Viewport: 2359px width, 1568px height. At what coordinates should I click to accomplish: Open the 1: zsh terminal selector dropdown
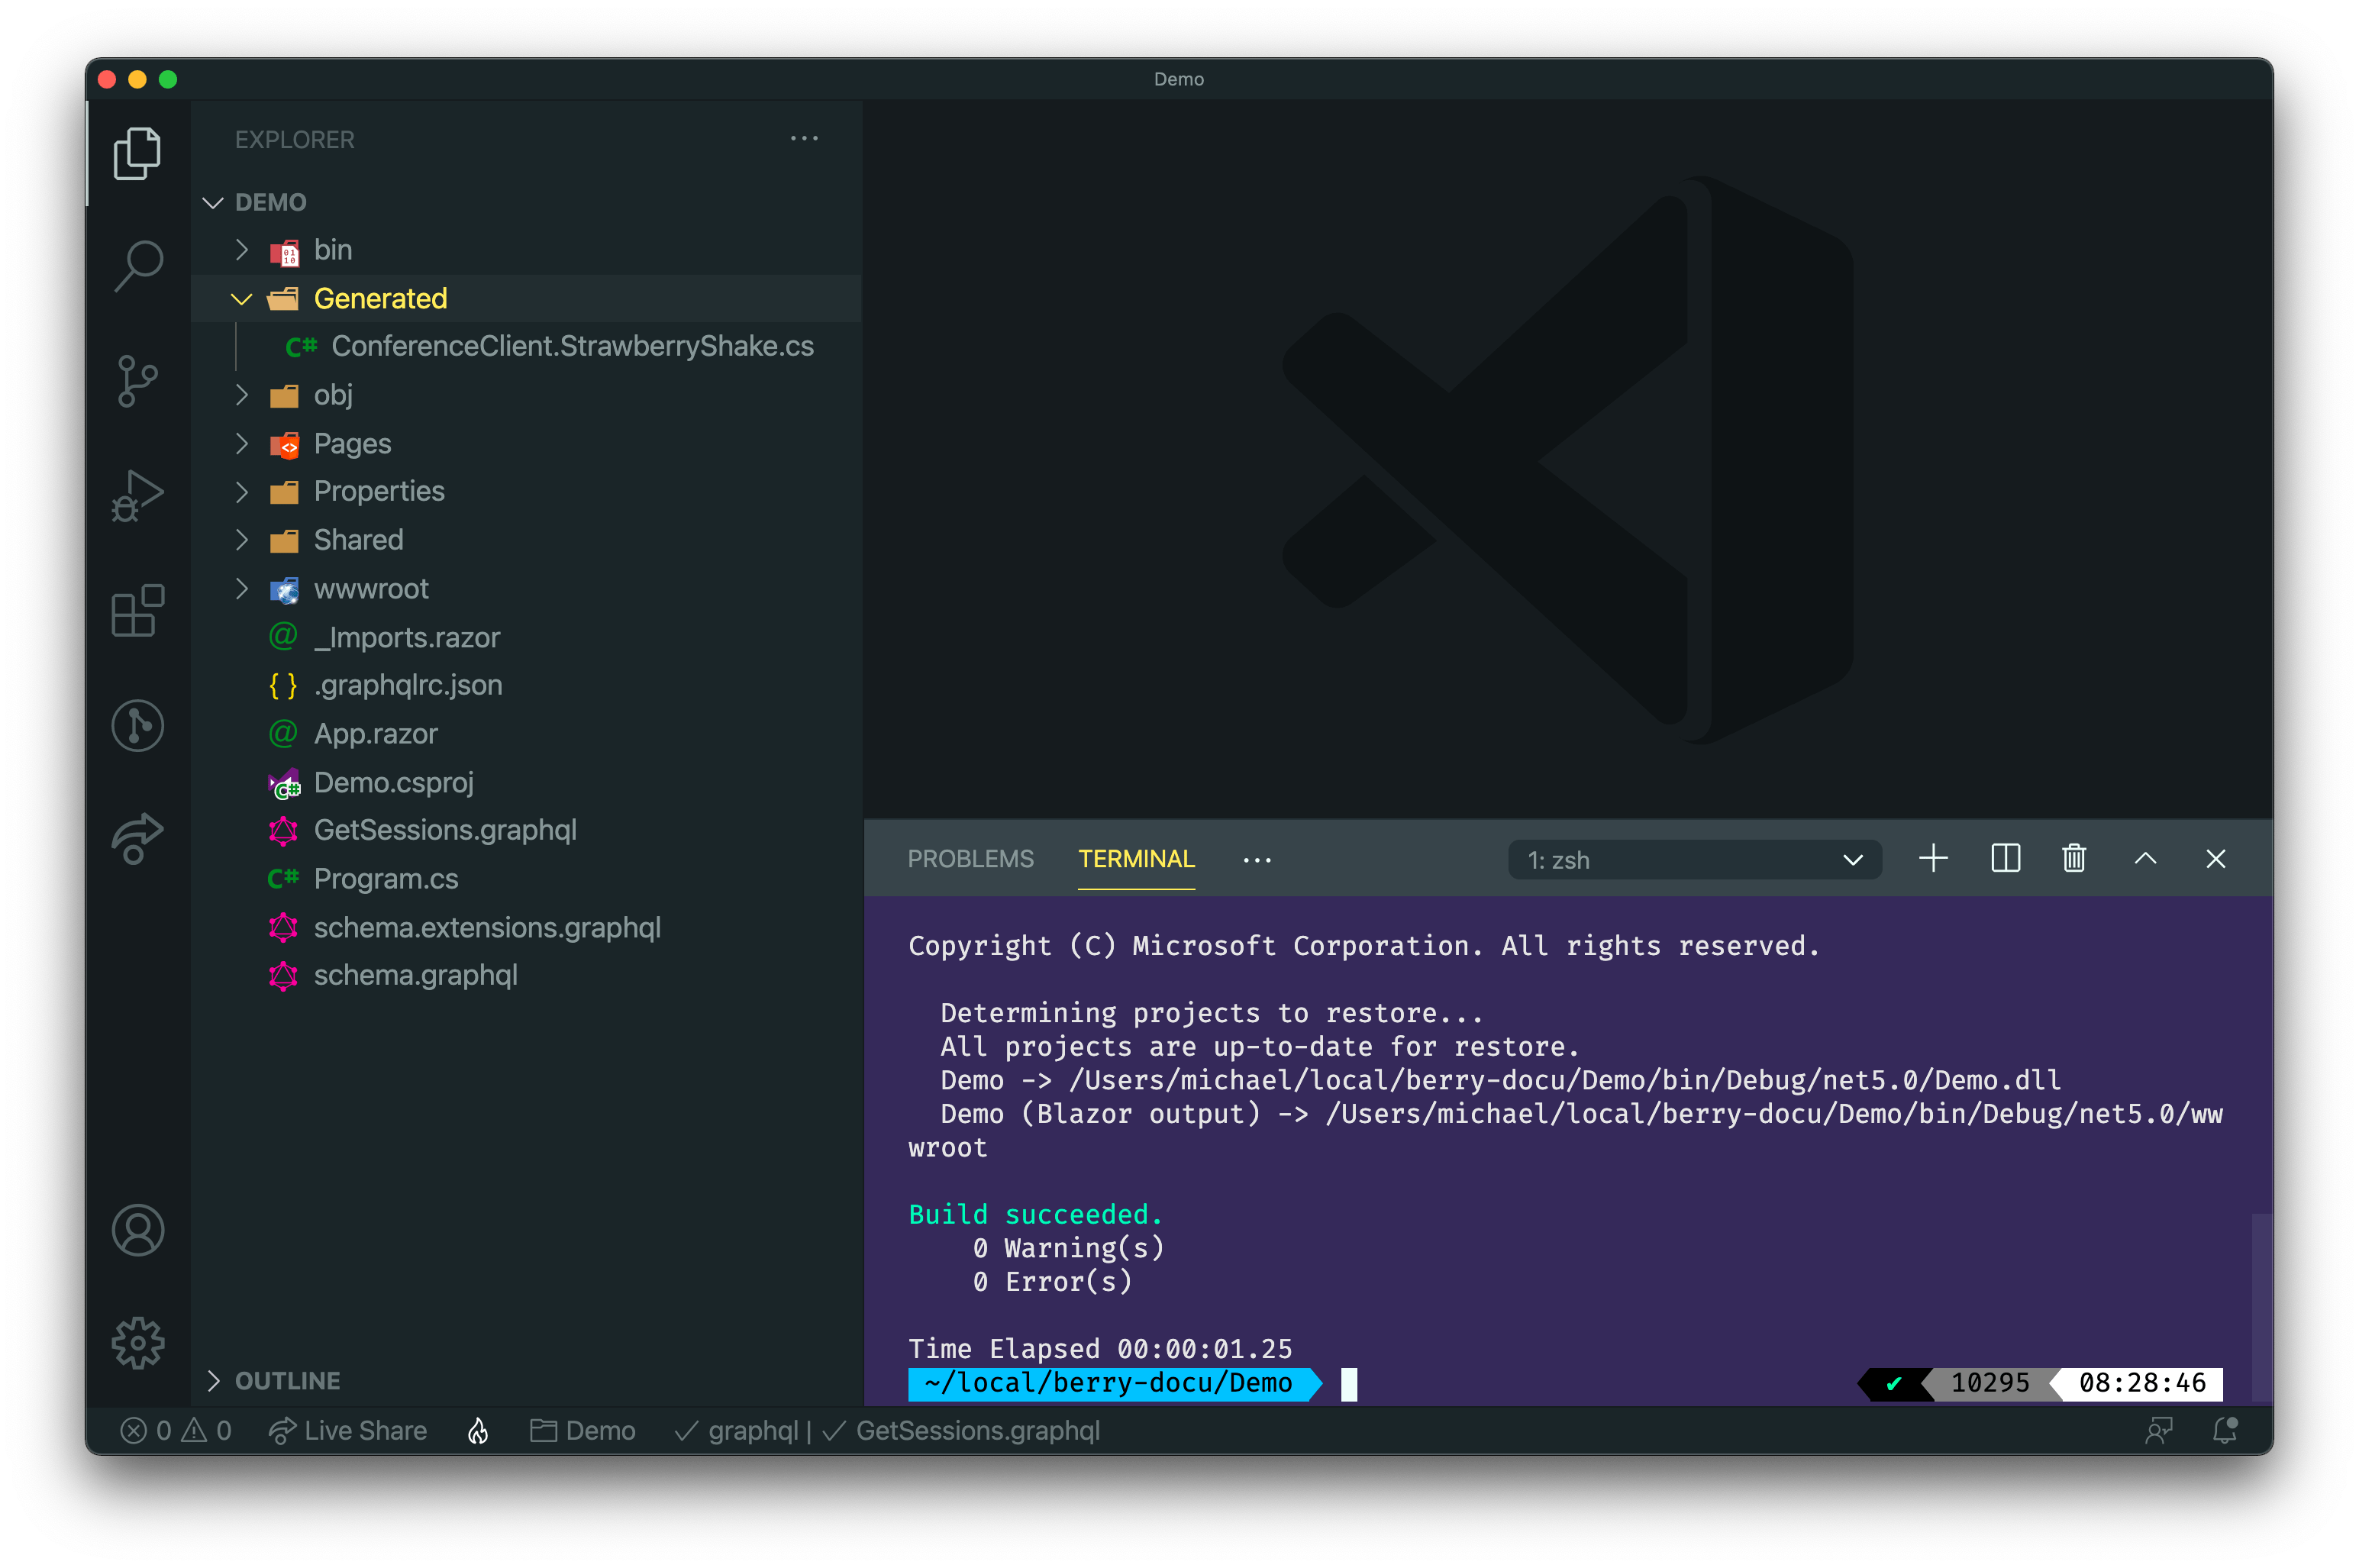pyautogui.click(x=1694, y=860)
